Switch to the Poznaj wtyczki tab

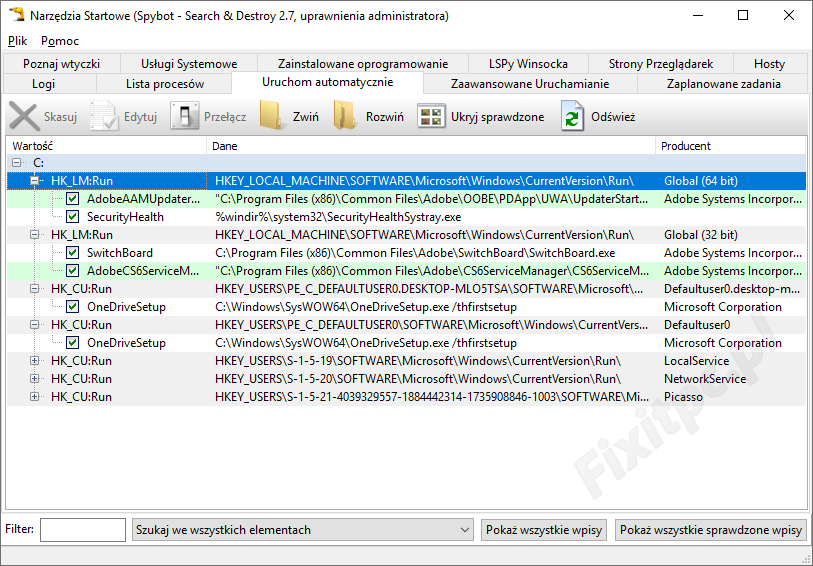(x=62, y=64)
